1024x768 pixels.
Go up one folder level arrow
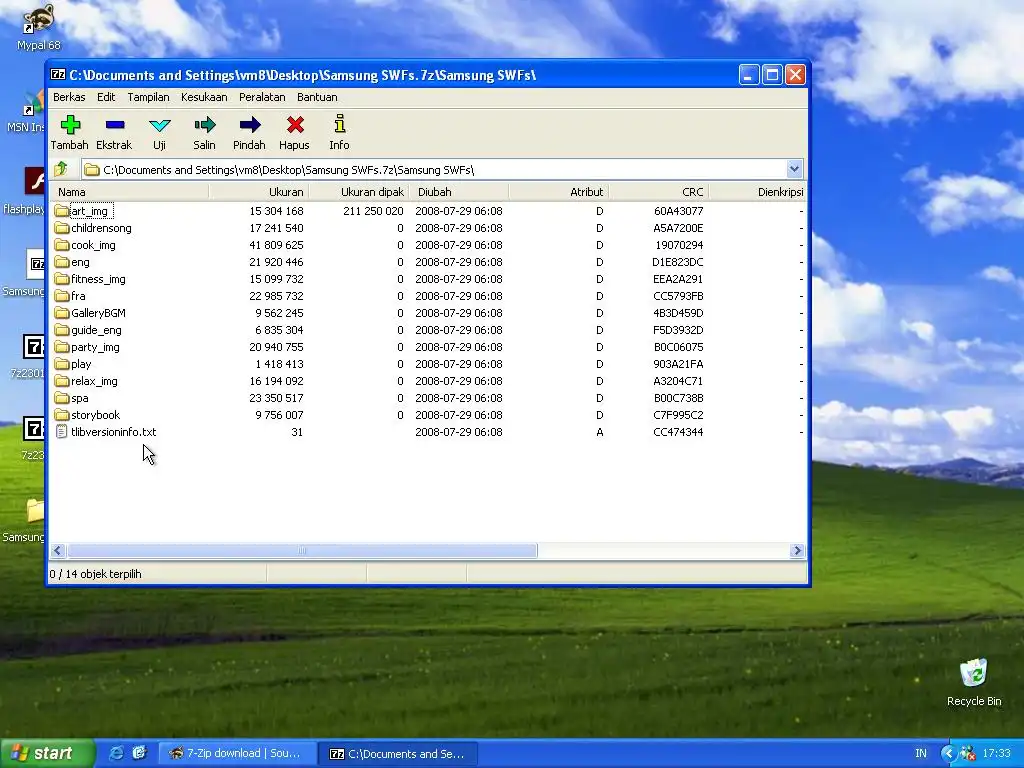[61, 169]
